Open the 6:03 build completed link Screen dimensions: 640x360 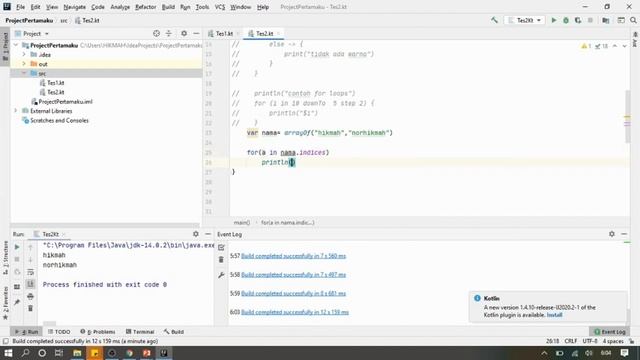pyautogui.click(x=295, y=312)
